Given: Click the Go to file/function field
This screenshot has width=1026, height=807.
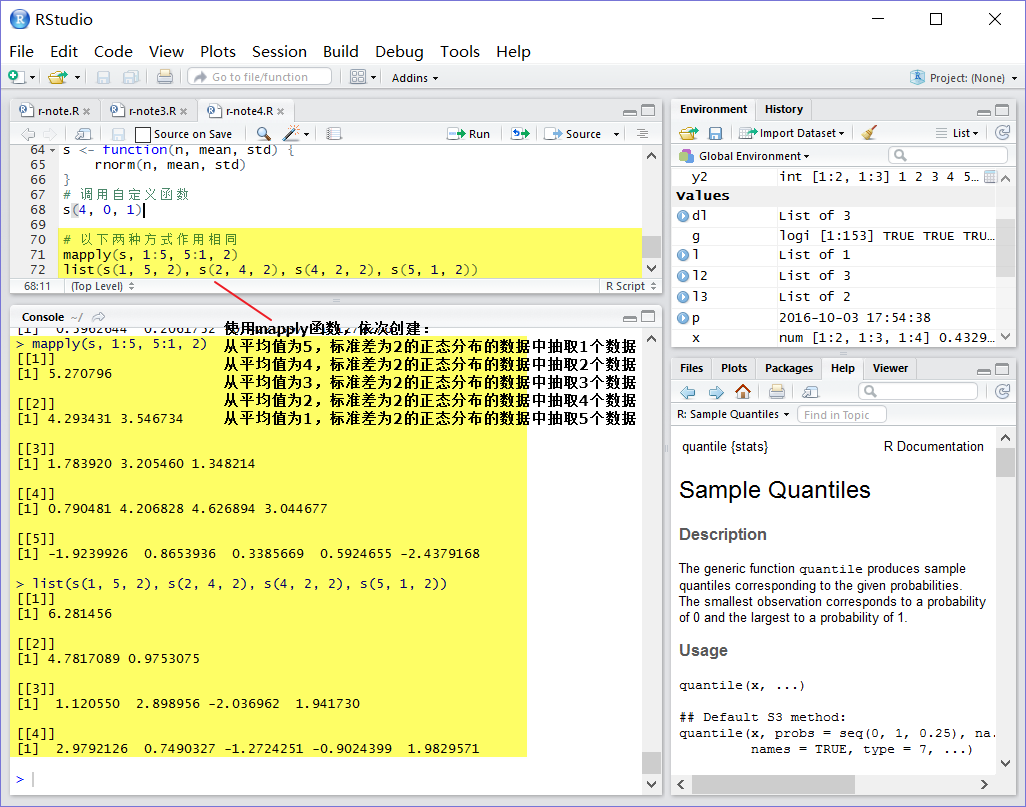Looking at the screenshot, I should pyautogui.click(x=260, y=77).
